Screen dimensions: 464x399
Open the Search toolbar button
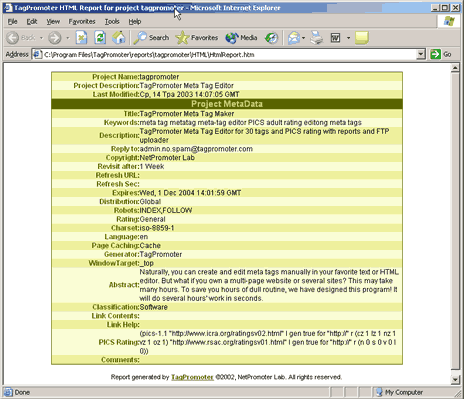[x=151, y=38]
